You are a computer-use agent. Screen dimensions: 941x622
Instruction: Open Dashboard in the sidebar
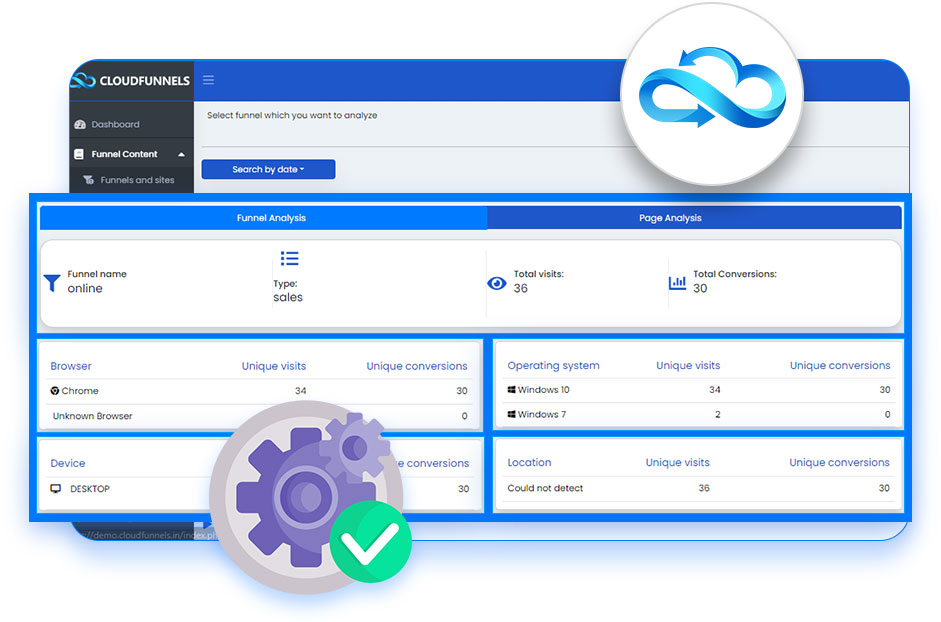(x=115, y=124)
